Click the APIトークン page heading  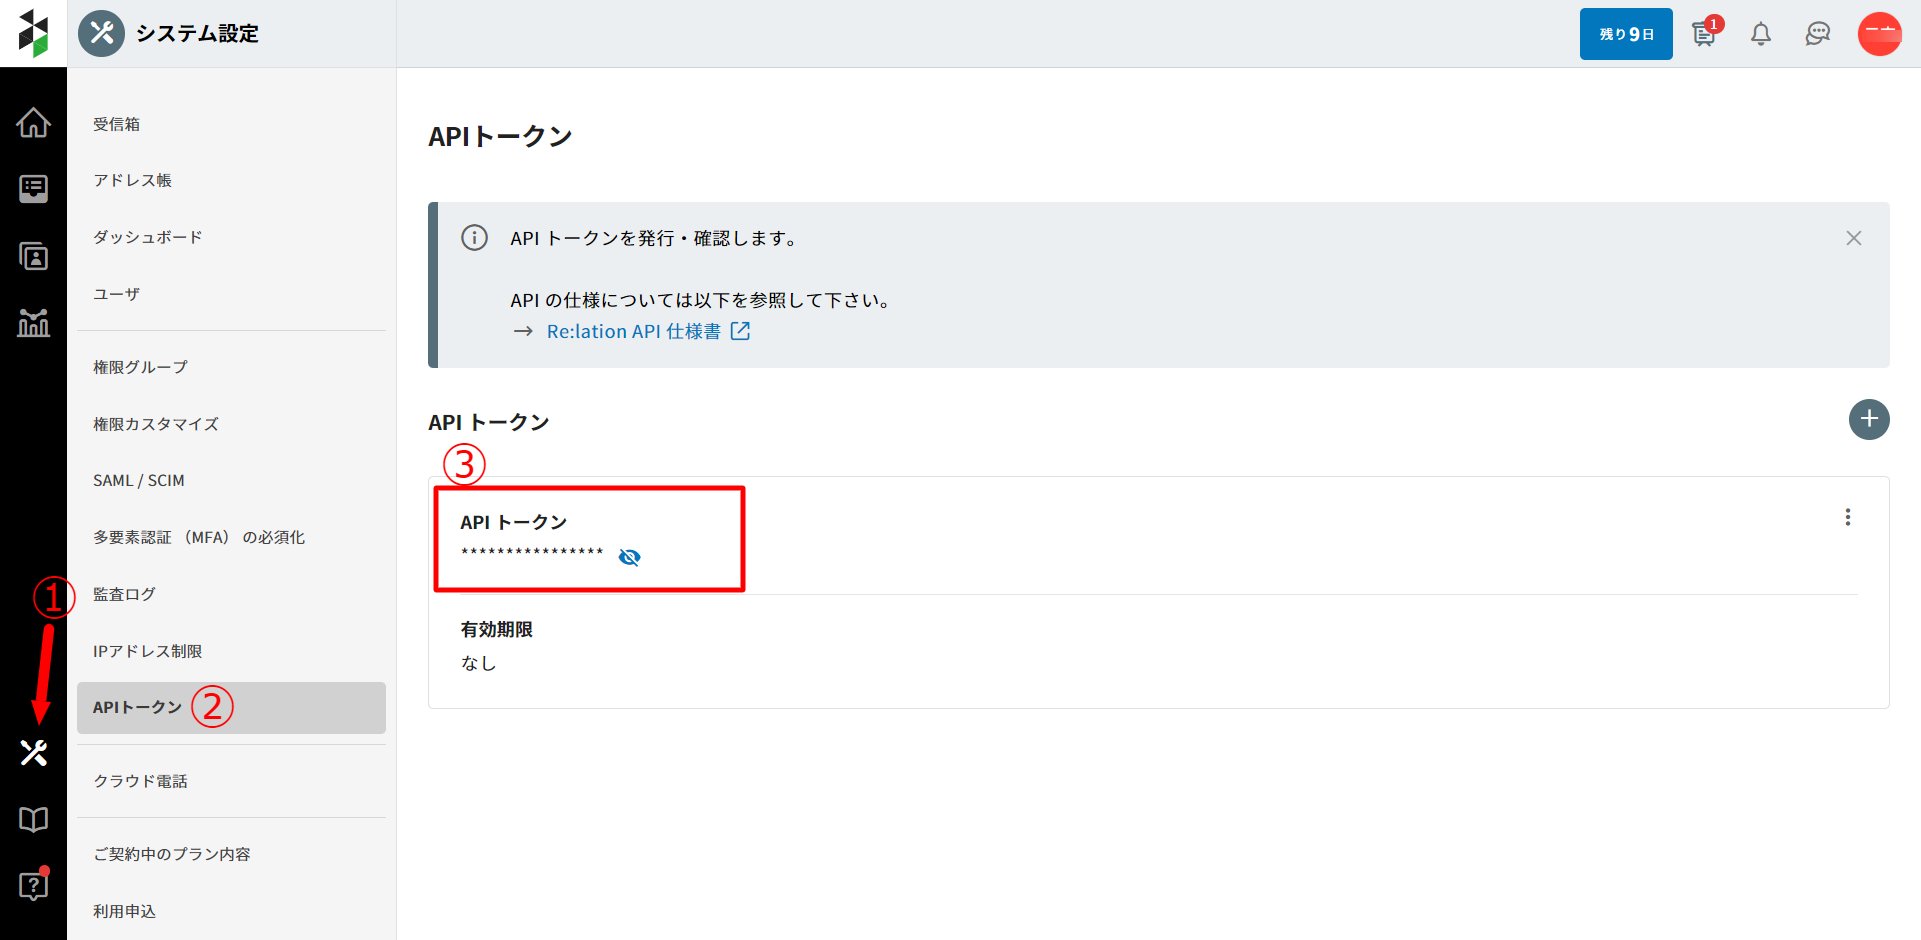500,136
